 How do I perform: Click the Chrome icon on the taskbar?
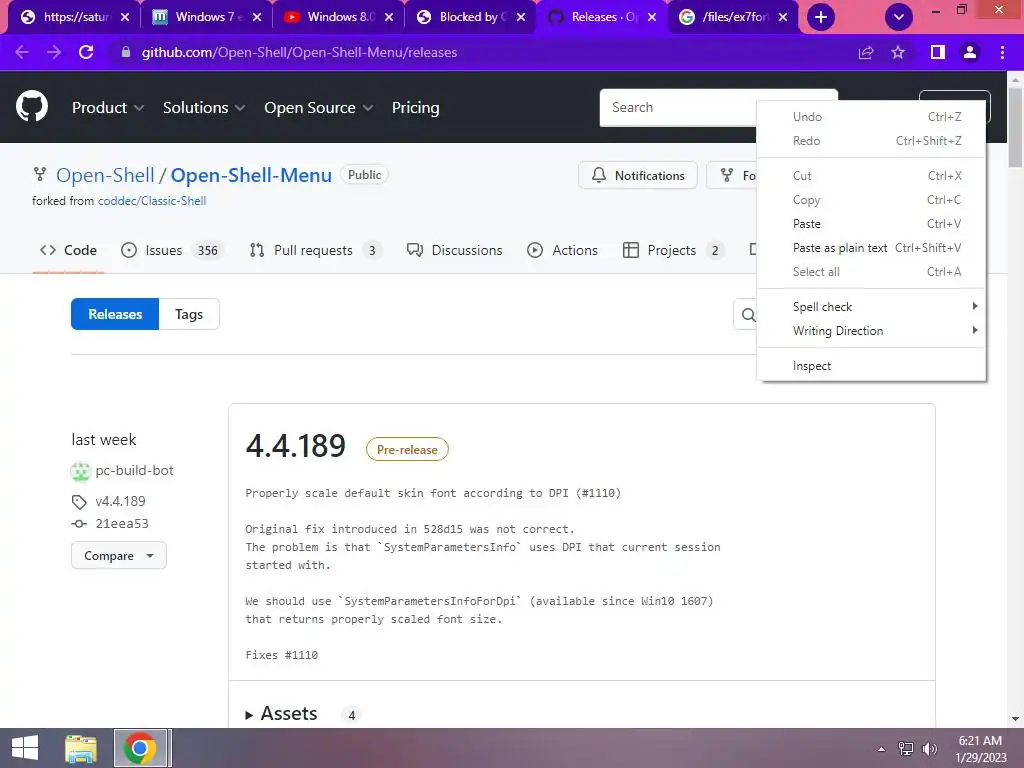[140, 748]
